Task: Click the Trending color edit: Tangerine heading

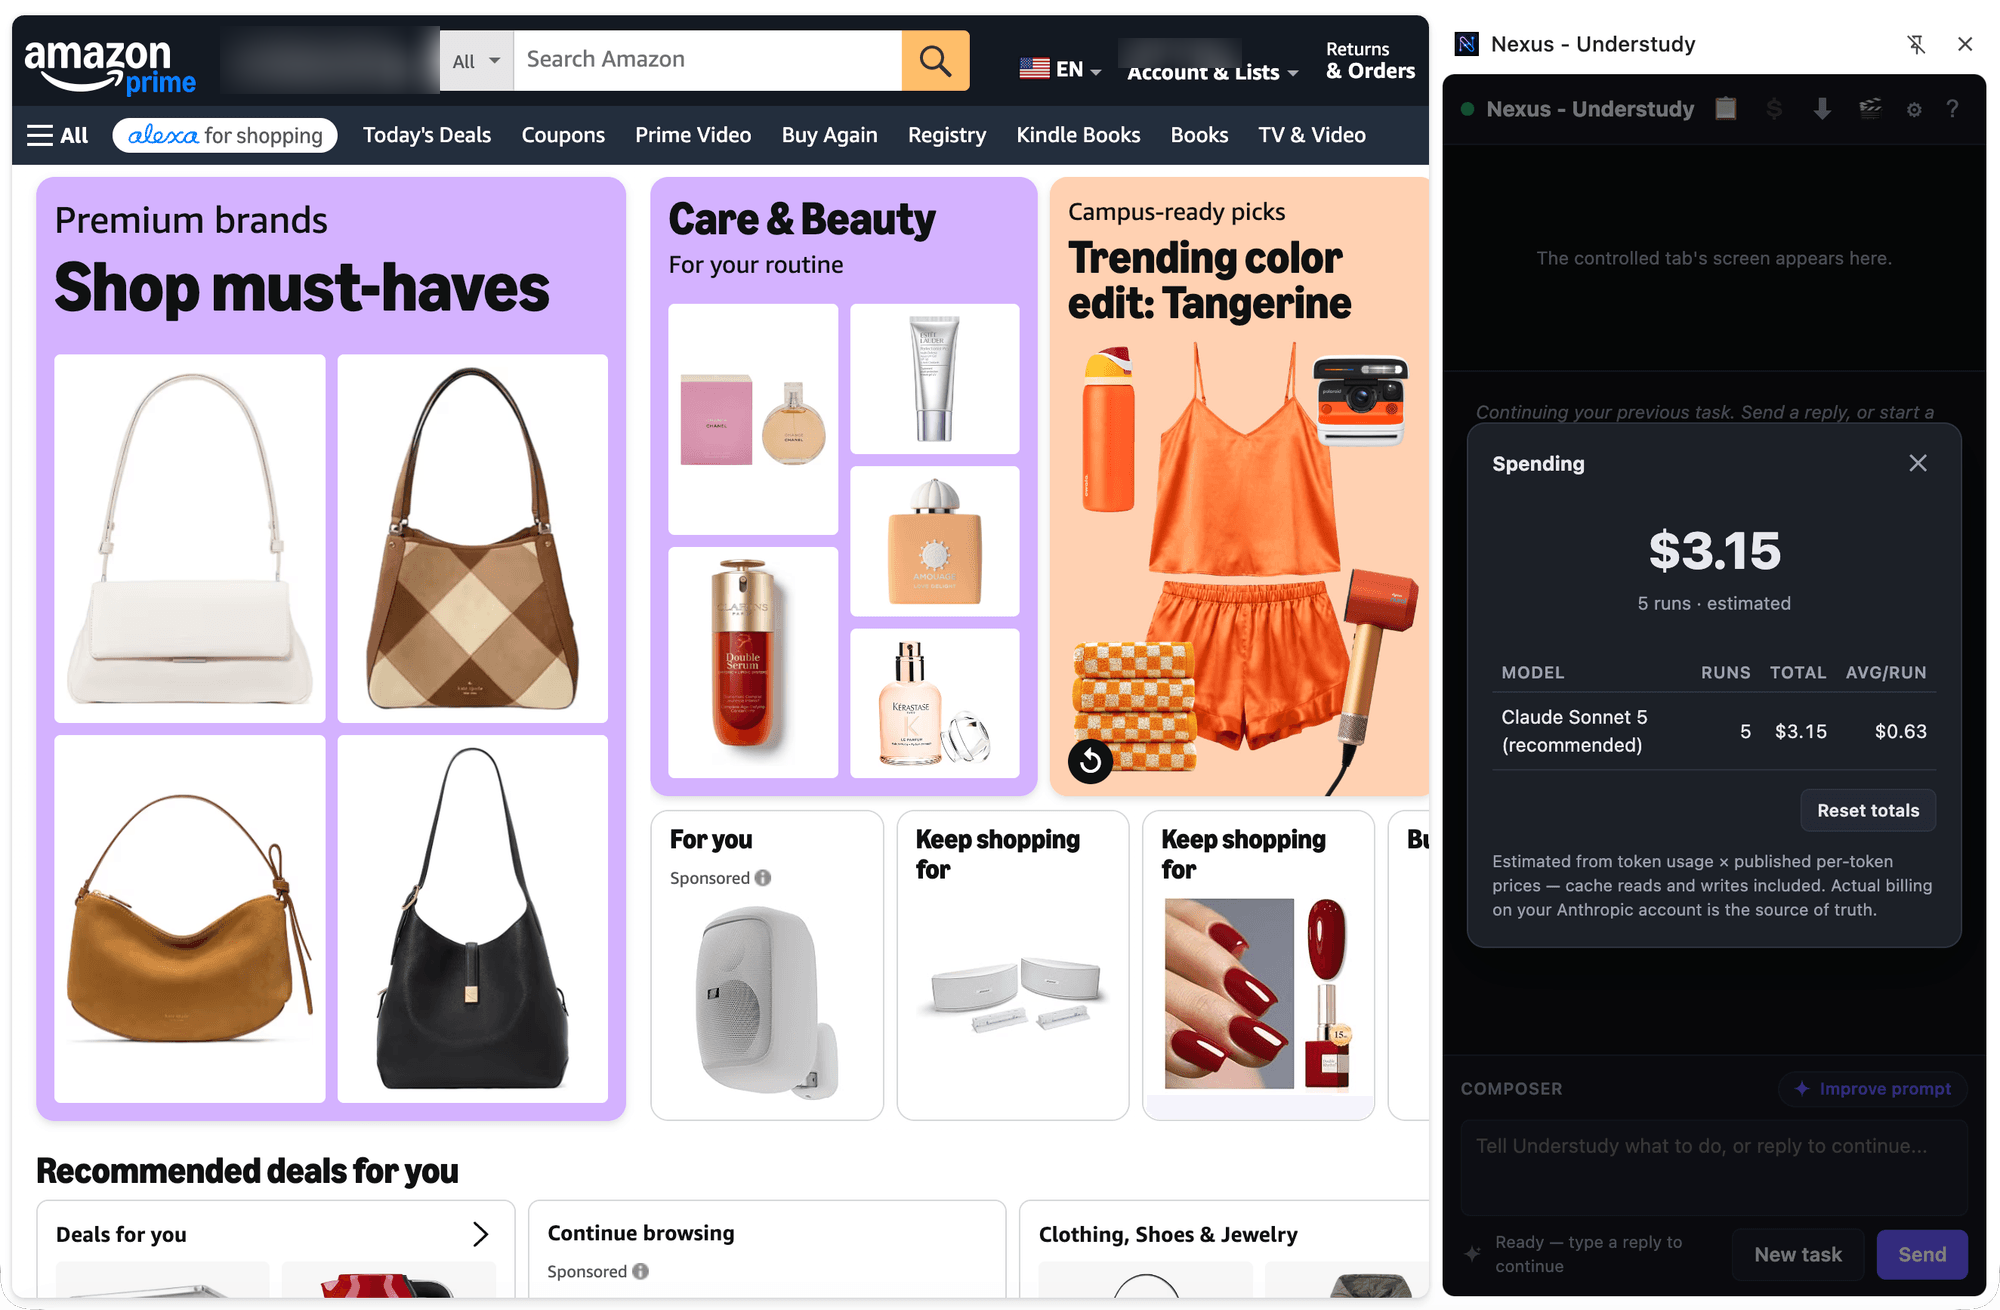Action: [1210, 280]
